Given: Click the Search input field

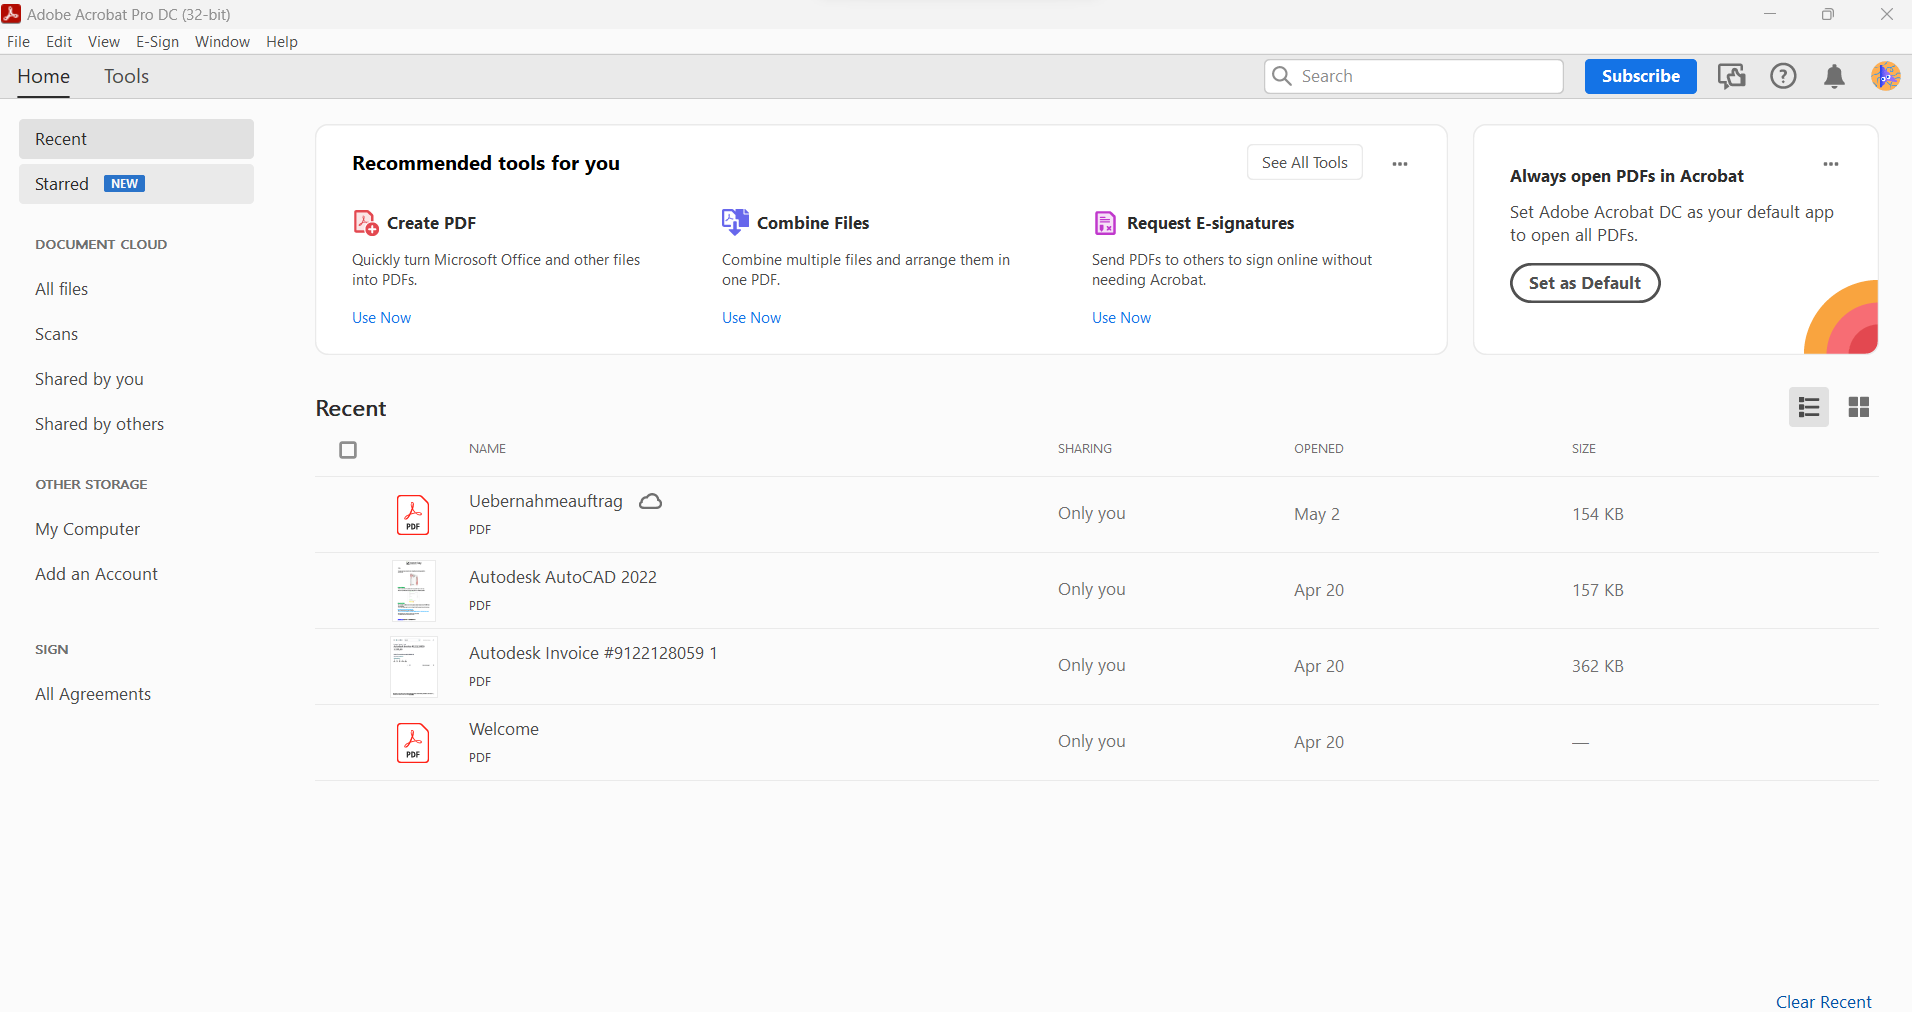Looking at the screenshot, I should point(1425,77).
